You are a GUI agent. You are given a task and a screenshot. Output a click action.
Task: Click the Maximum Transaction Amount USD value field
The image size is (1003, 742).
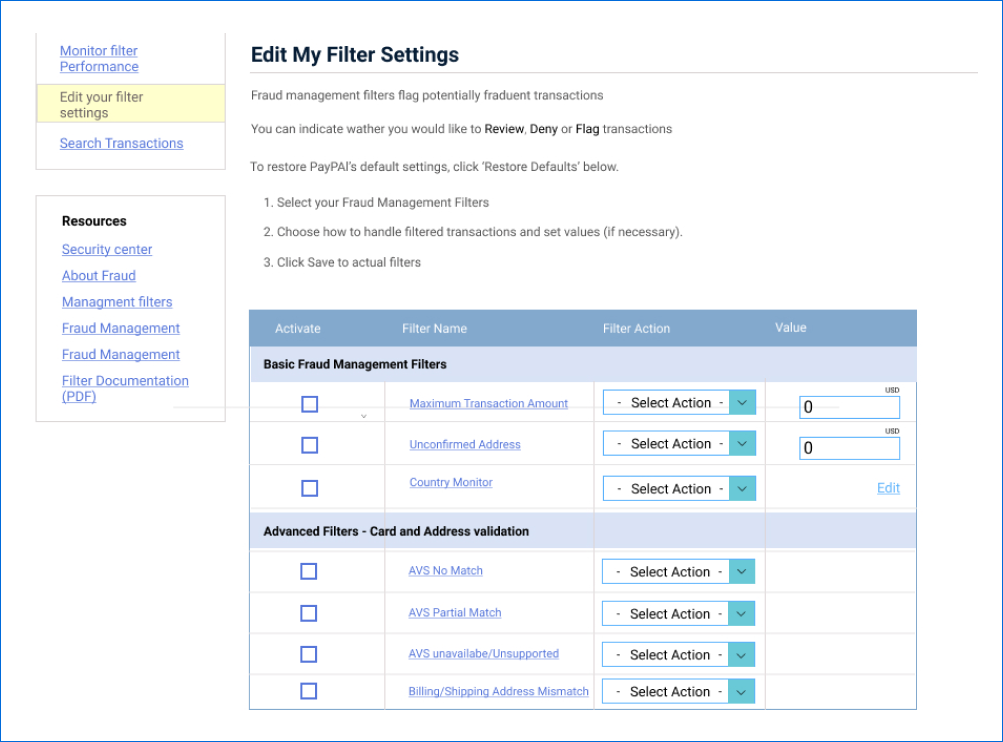point(849,408)
